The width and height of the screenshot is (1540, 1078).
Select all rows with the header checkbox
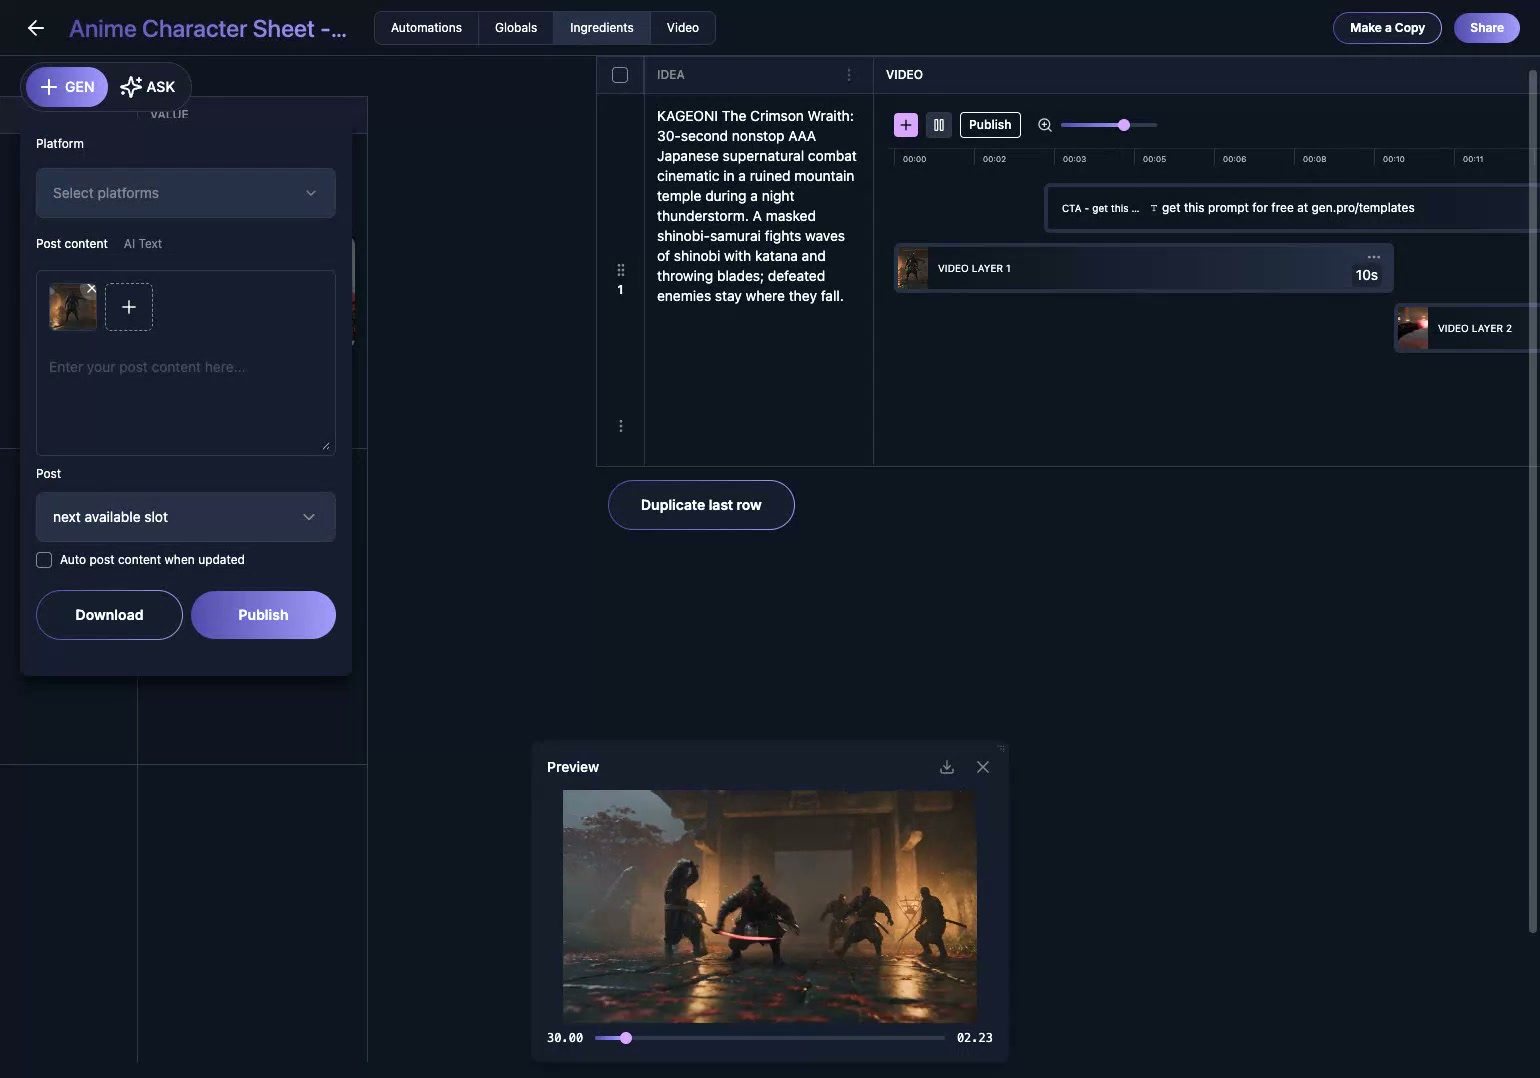620,75
